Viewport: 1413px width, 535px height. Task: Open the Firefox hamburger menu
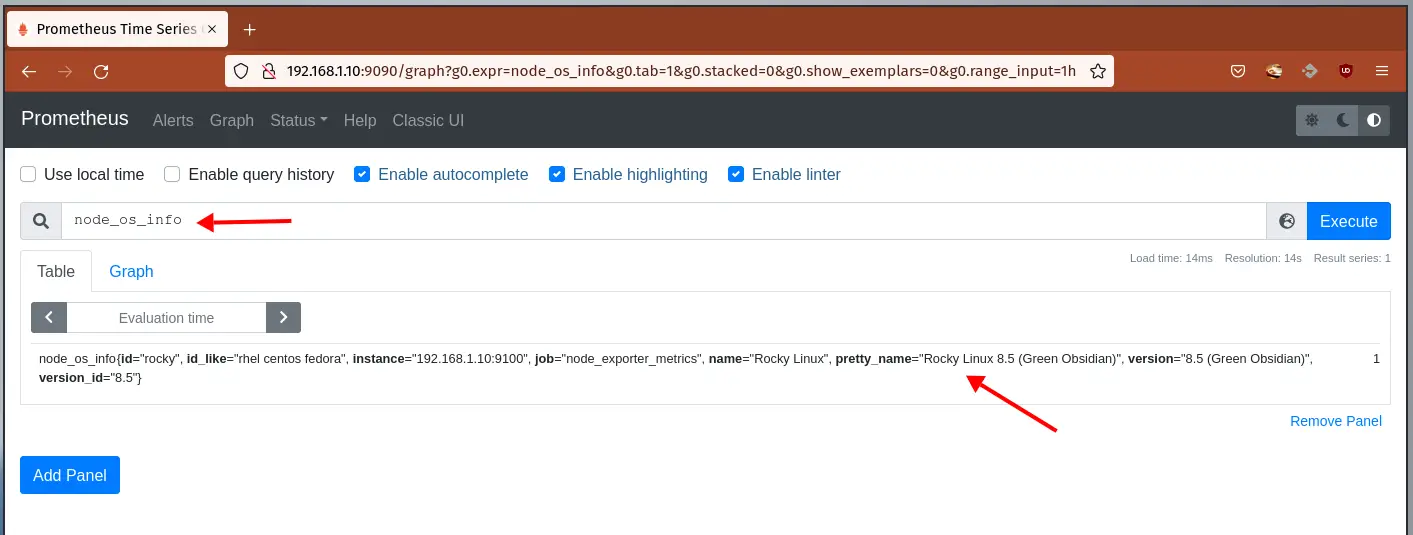1382,71
